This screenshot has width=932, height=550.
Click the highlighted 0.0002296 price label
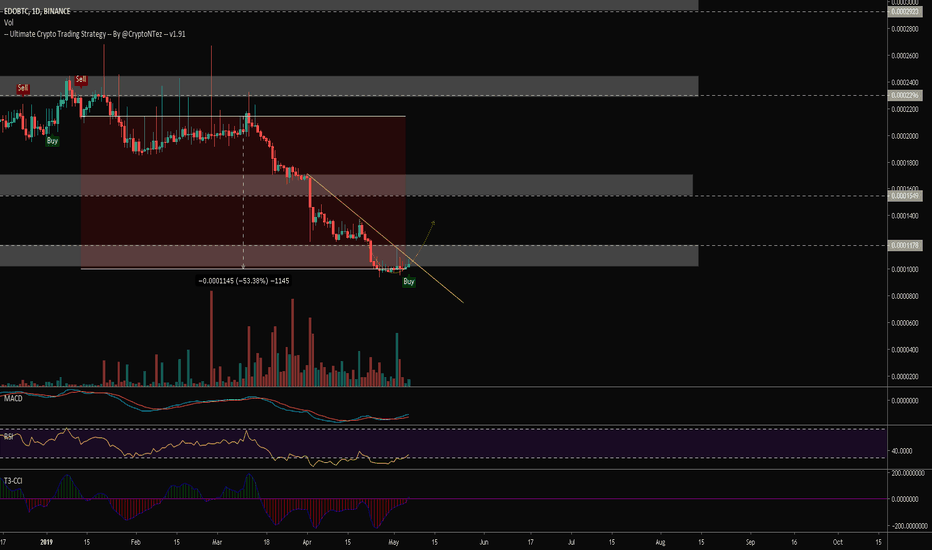pos(905,95)
